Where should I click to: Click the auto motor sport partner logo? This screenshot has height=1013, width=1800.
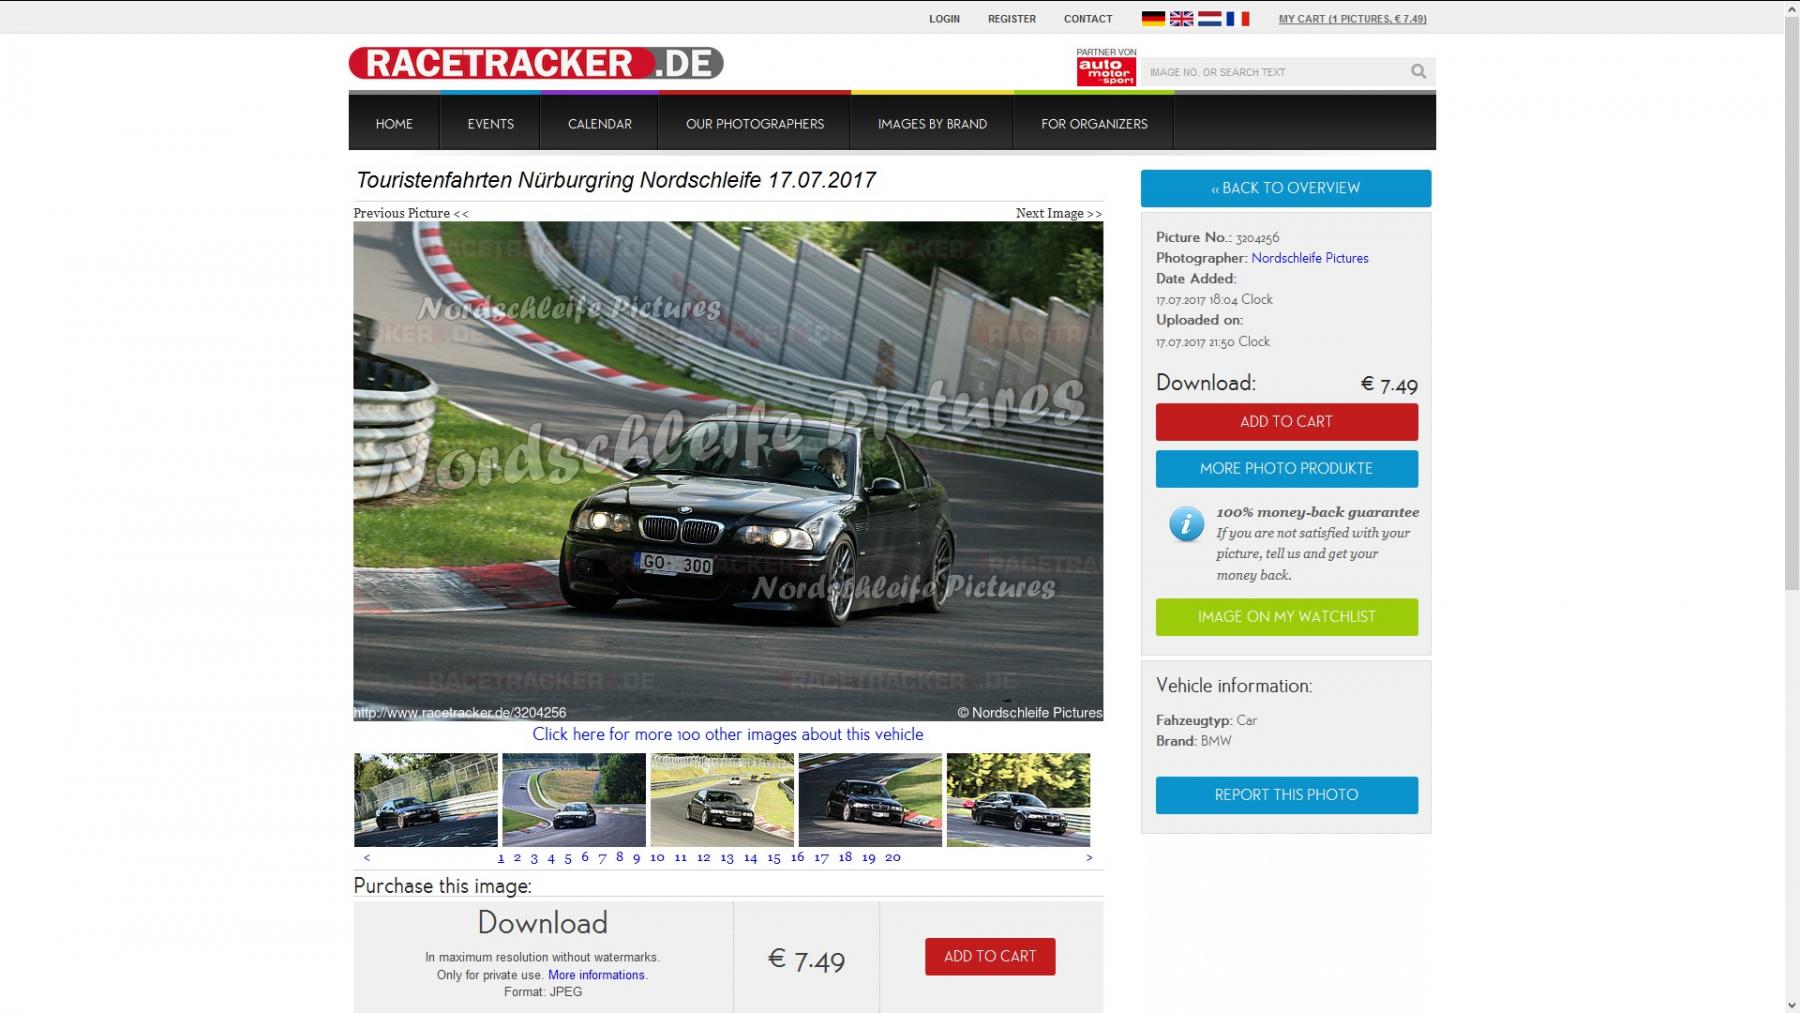[1105, 70]
